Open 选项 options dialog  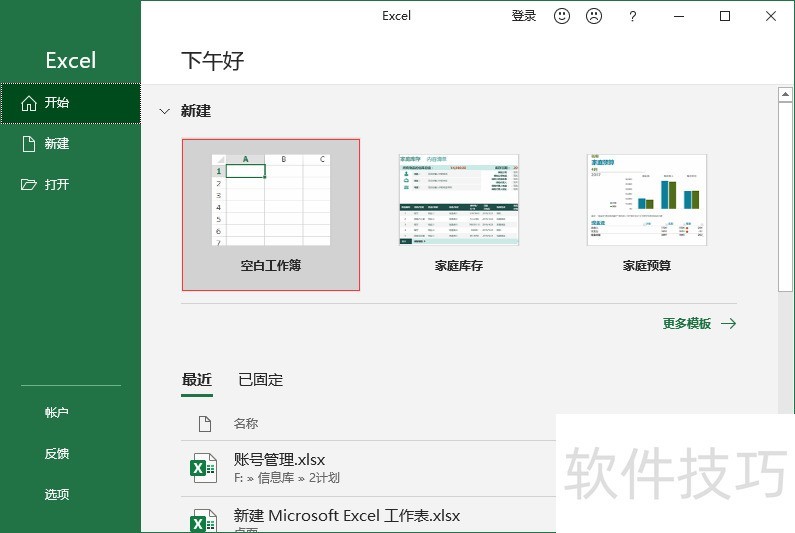pyautogui.click(x=56, y=494)
